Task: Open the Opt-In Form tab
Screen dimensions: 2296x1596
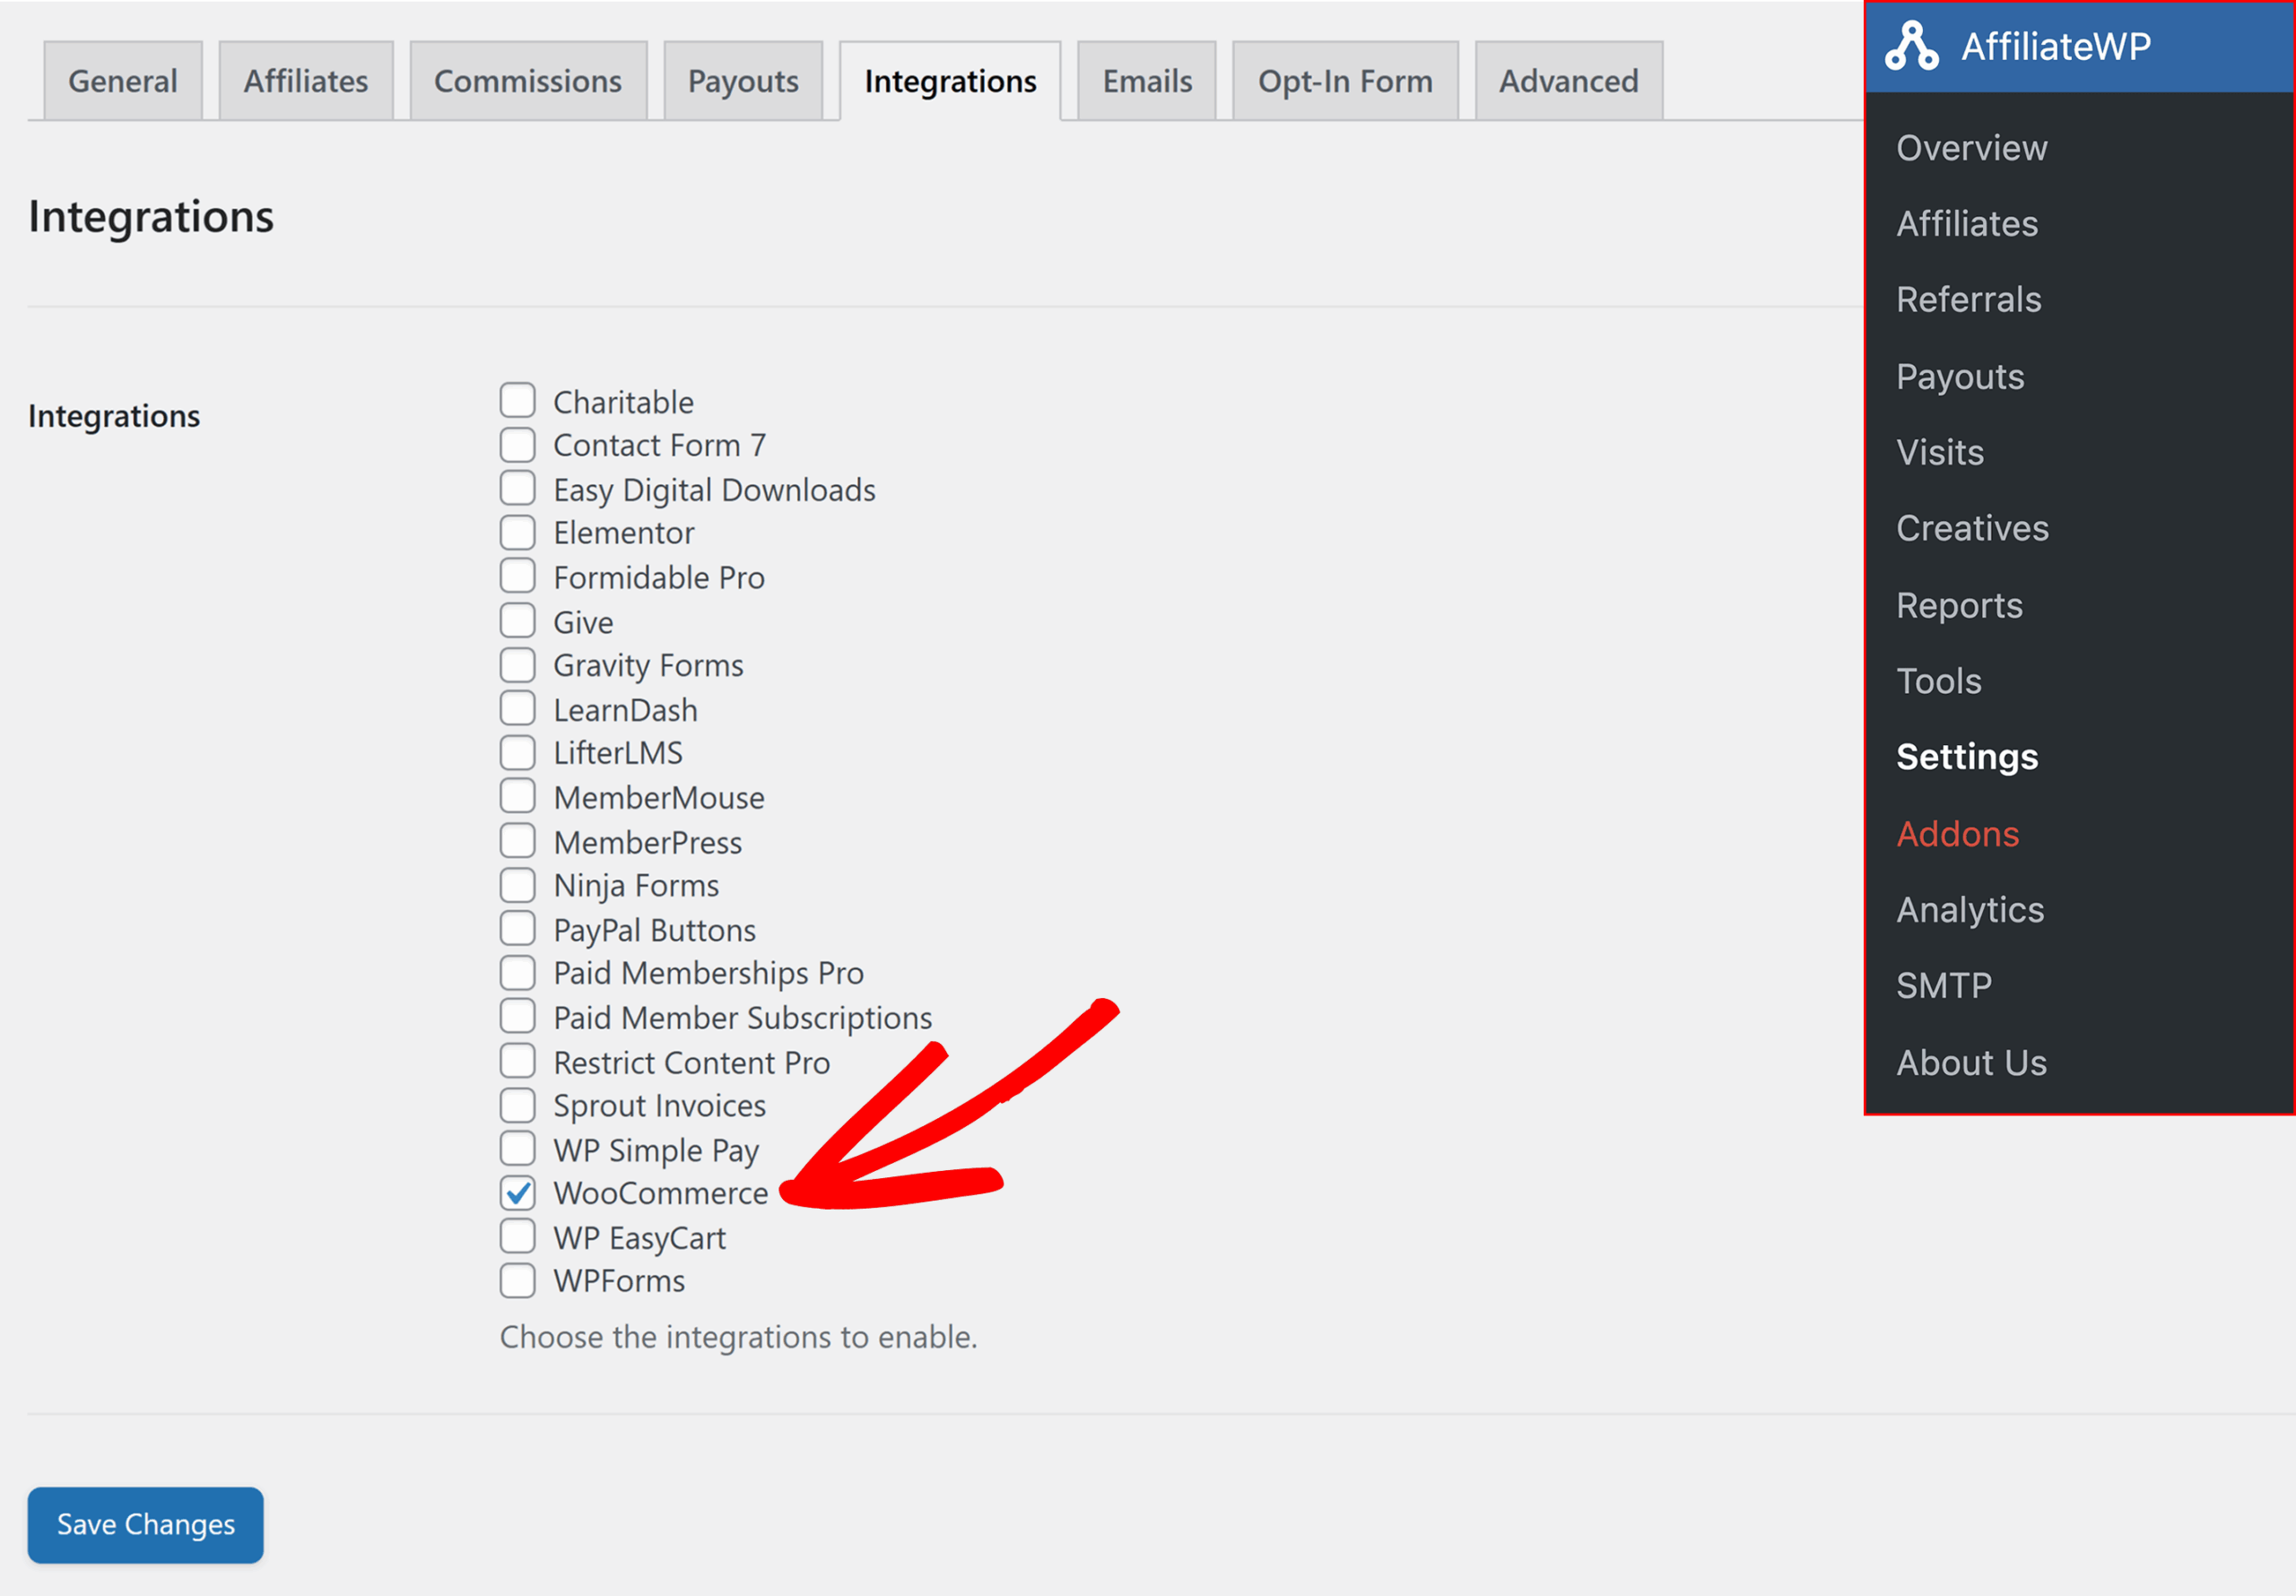Action: (x=1344, y=81)
